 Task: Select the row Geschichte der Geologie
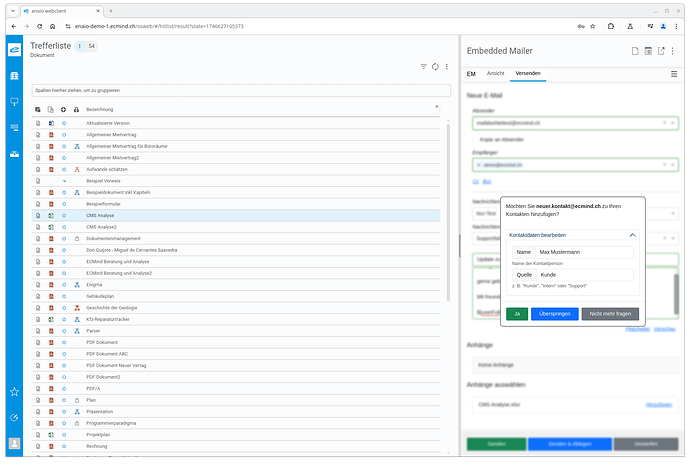236,308
